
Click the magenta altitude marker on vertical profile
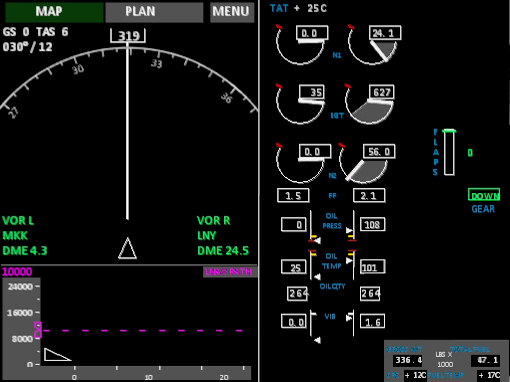[38, 330]
